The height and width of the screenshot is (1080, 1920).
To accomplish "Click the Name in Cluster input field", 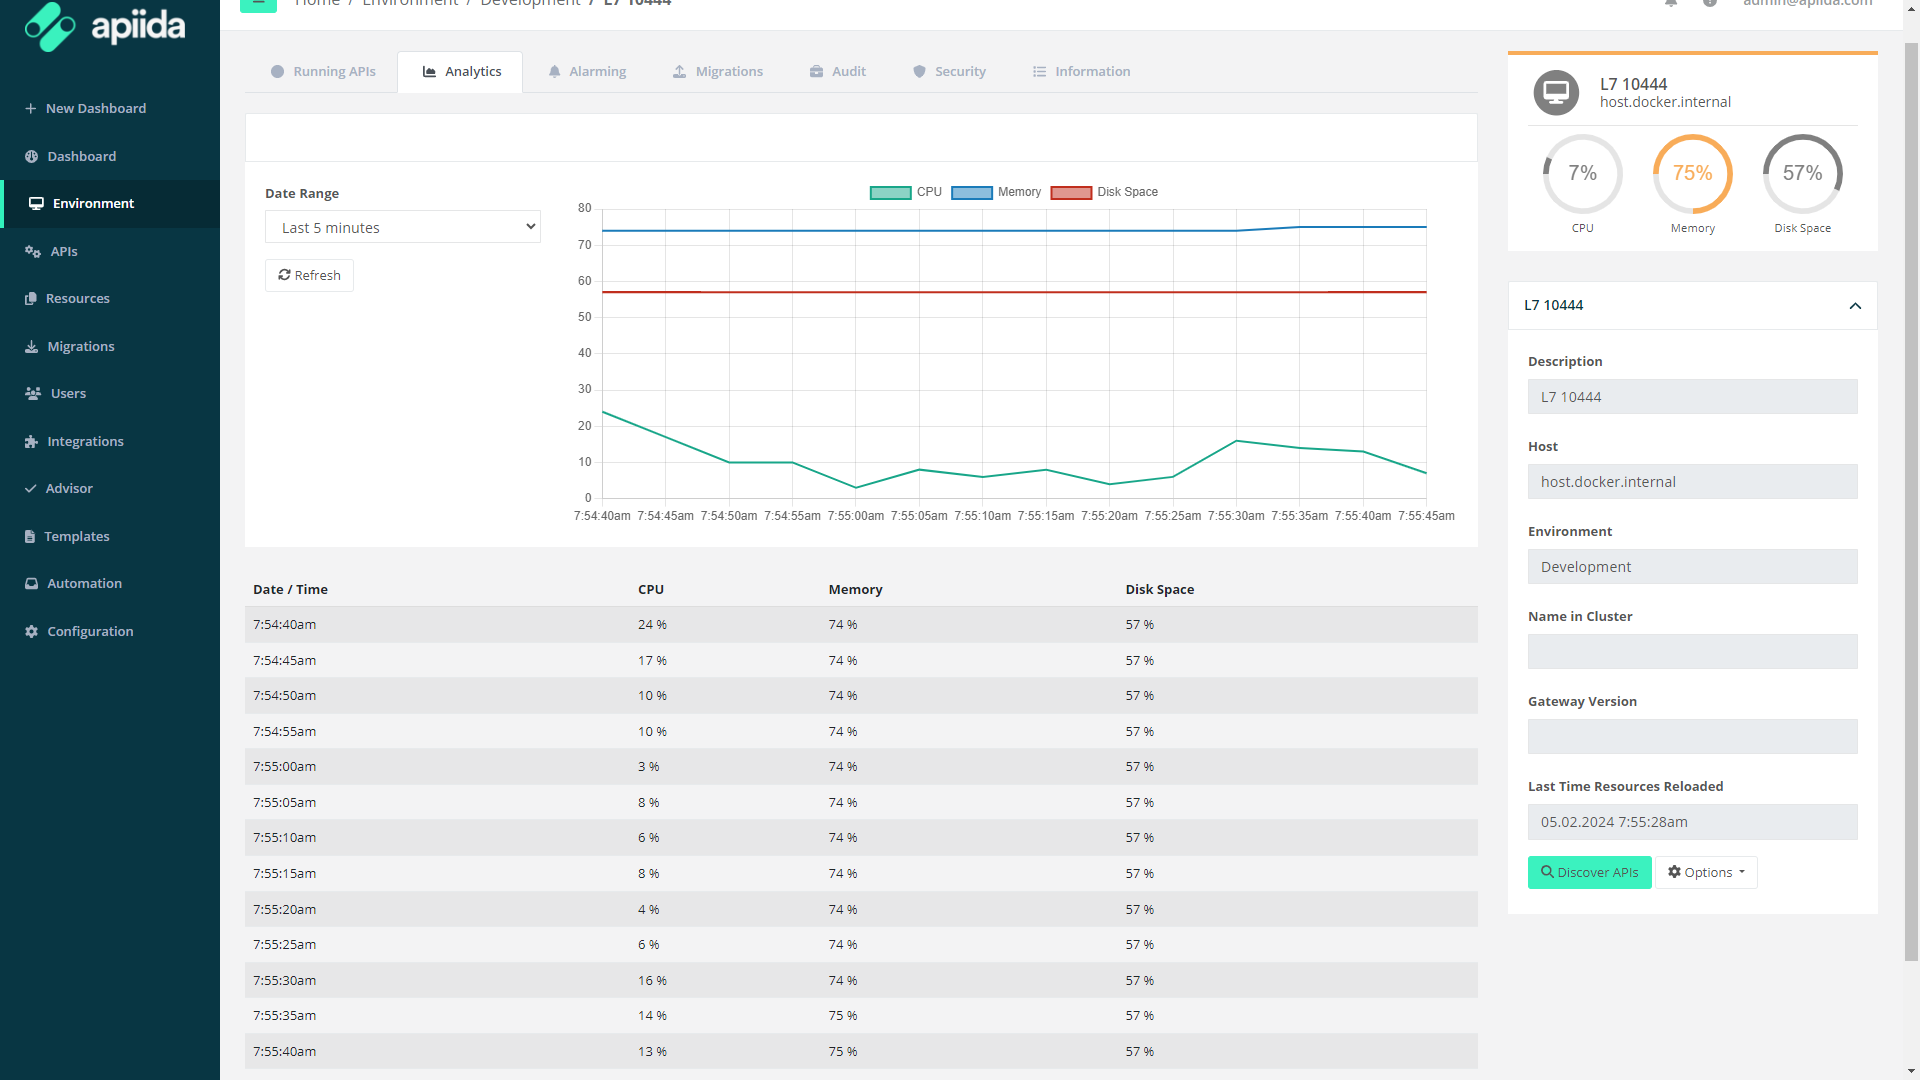I will tap(1691, 651).
